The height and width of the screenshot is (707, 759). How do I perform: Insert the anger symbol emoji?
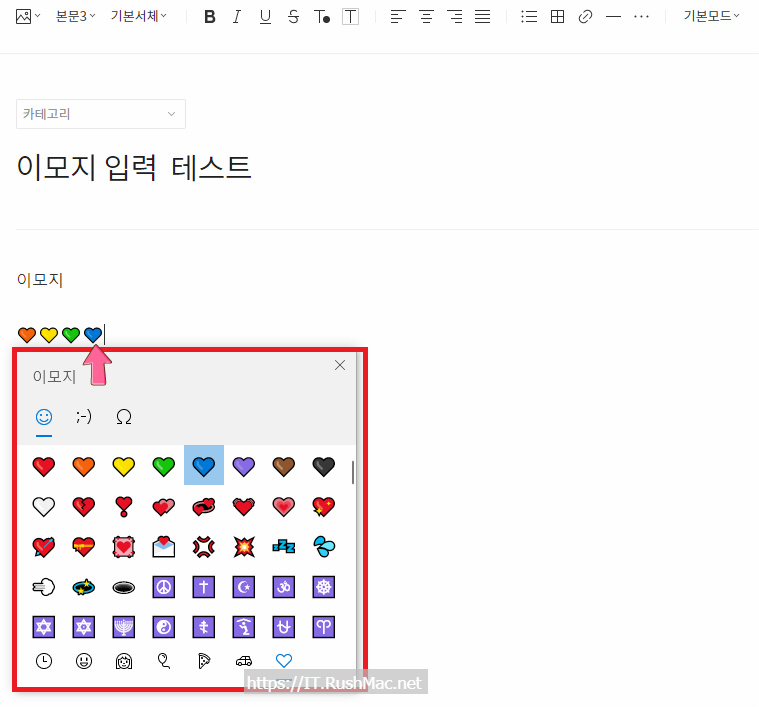[x=204, y=547]
